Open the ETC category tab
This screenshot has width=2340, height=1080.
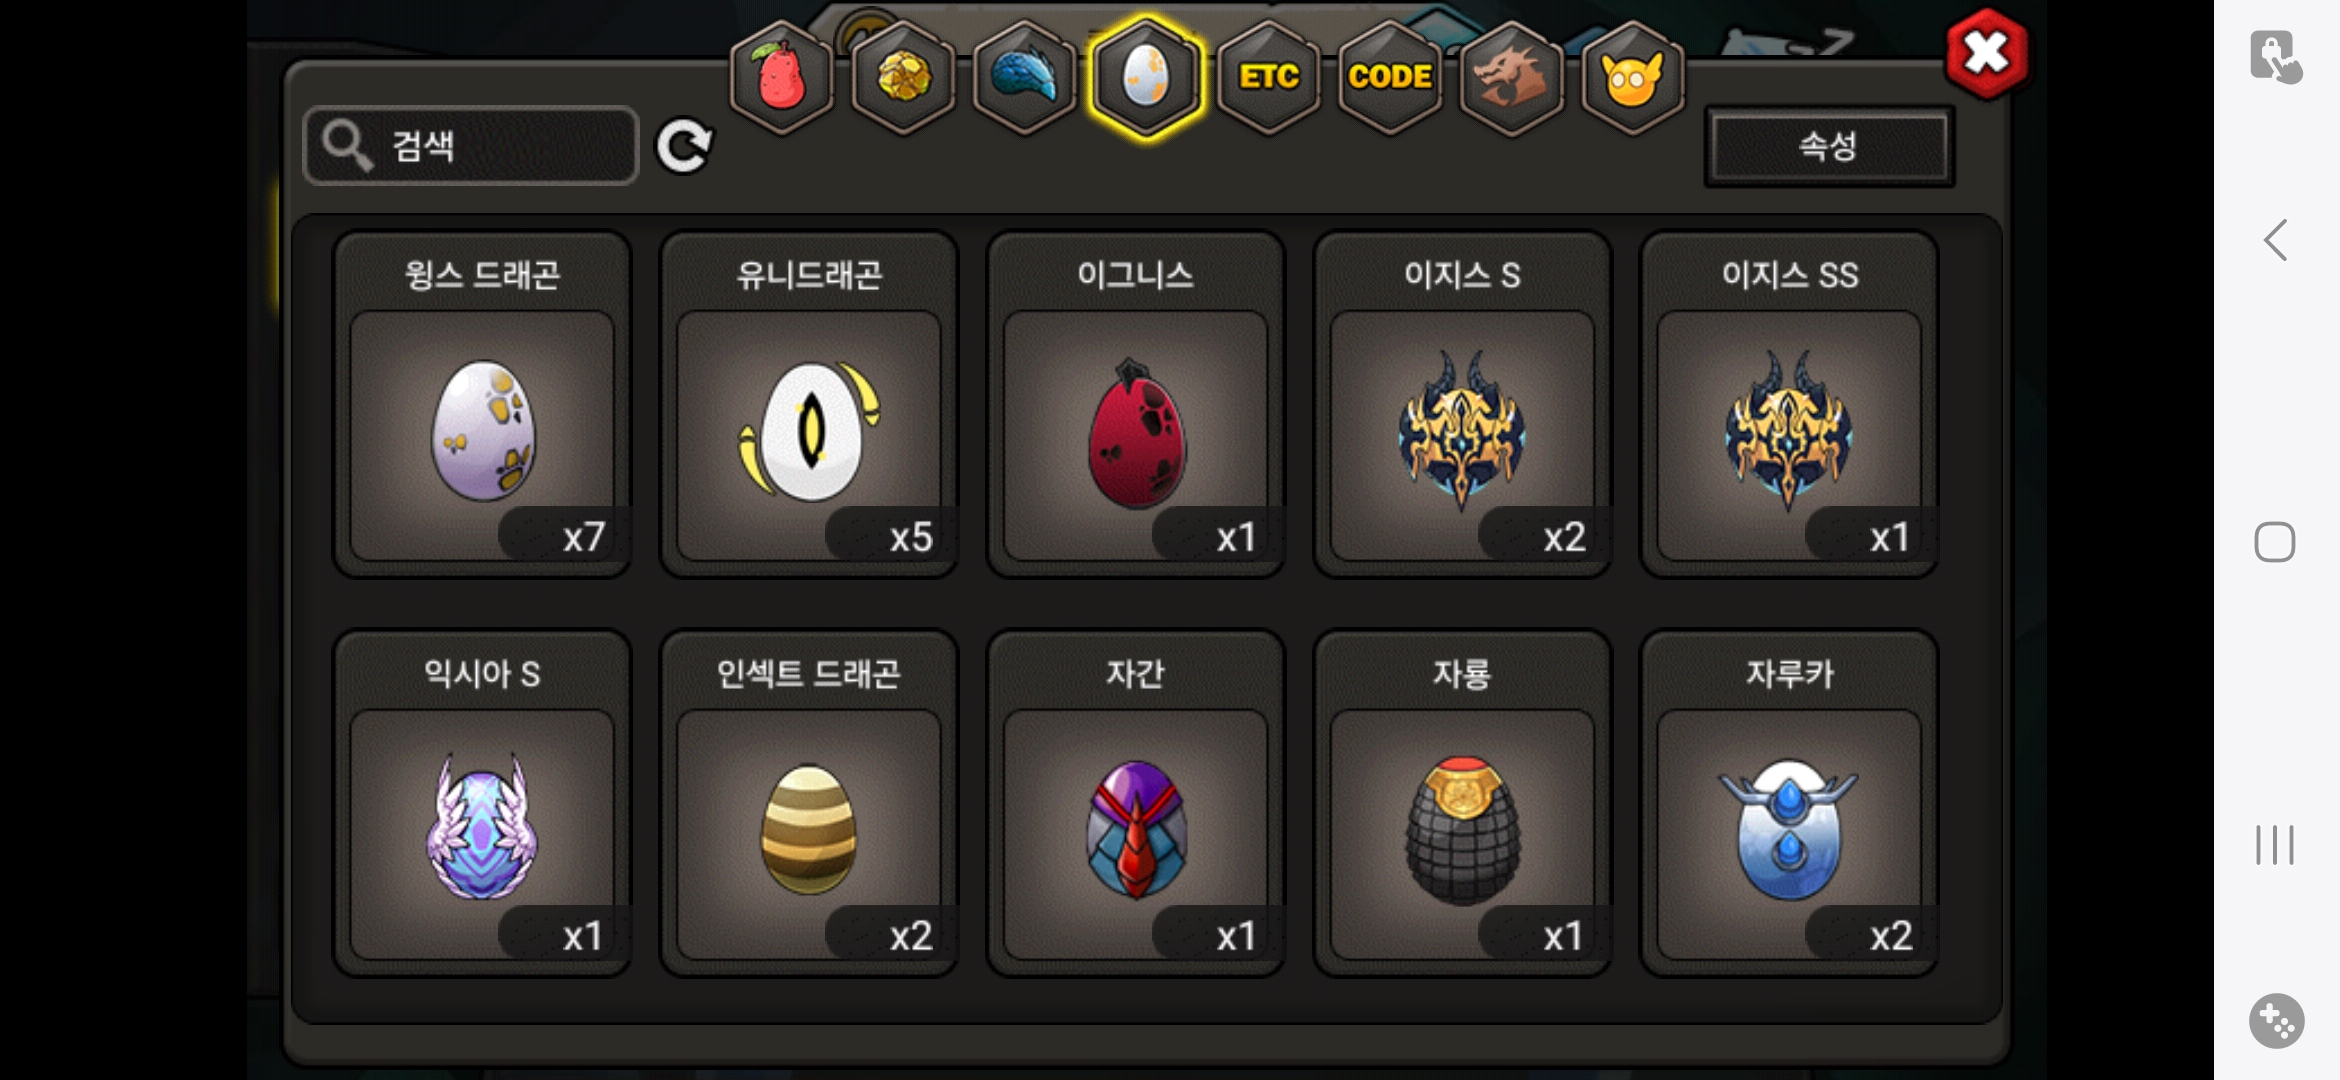(1268, 78)
